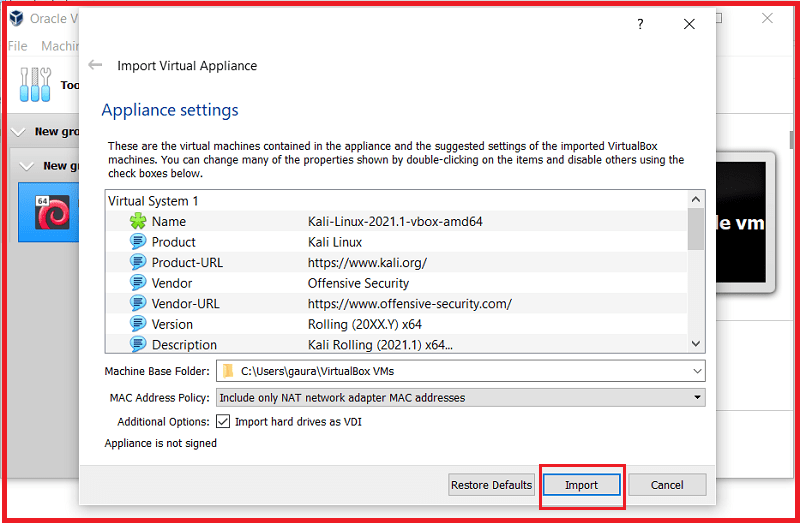
Task: Click the Machine Base Folder path field
Action: (461, 371)
